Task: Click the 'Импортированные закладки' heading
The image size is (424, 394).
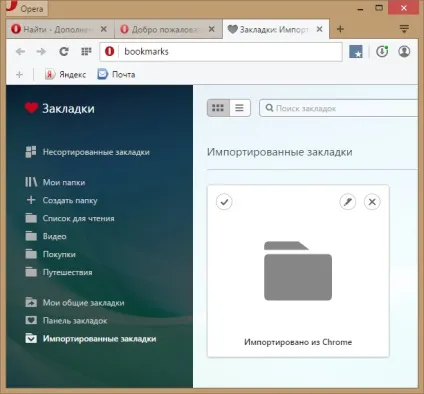Action: point(279,152)
